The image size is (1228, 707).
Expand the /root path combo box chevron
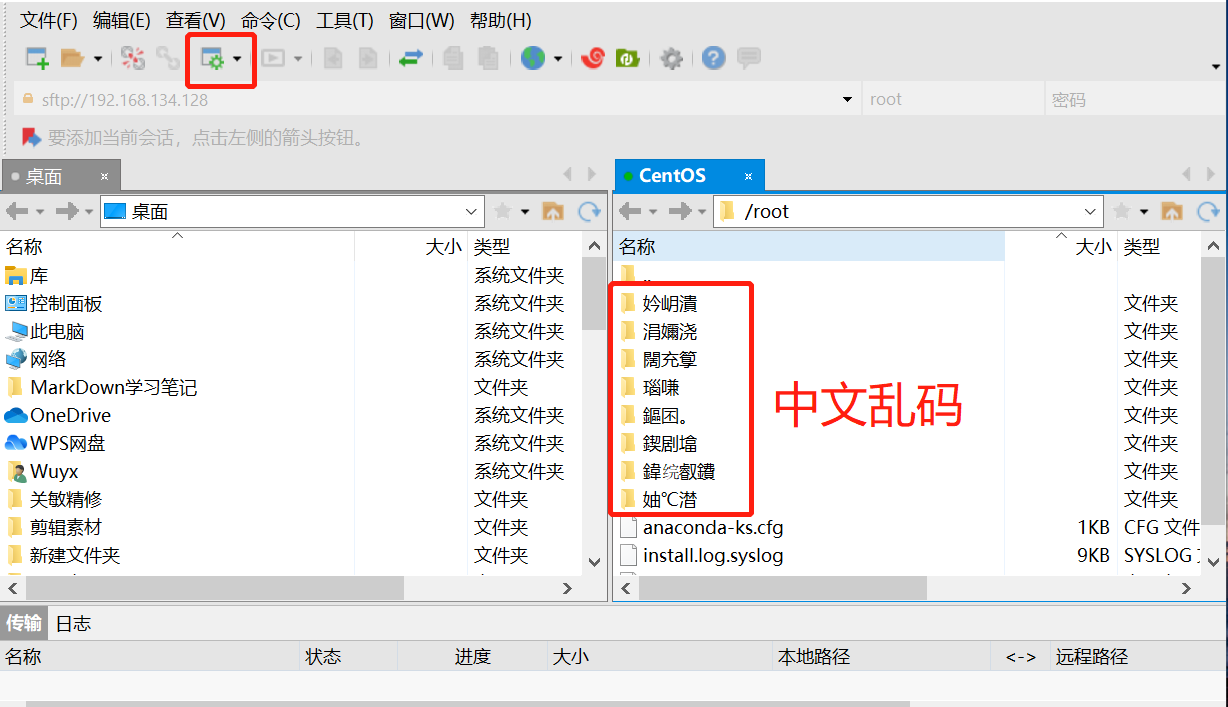coord(1091,212)
